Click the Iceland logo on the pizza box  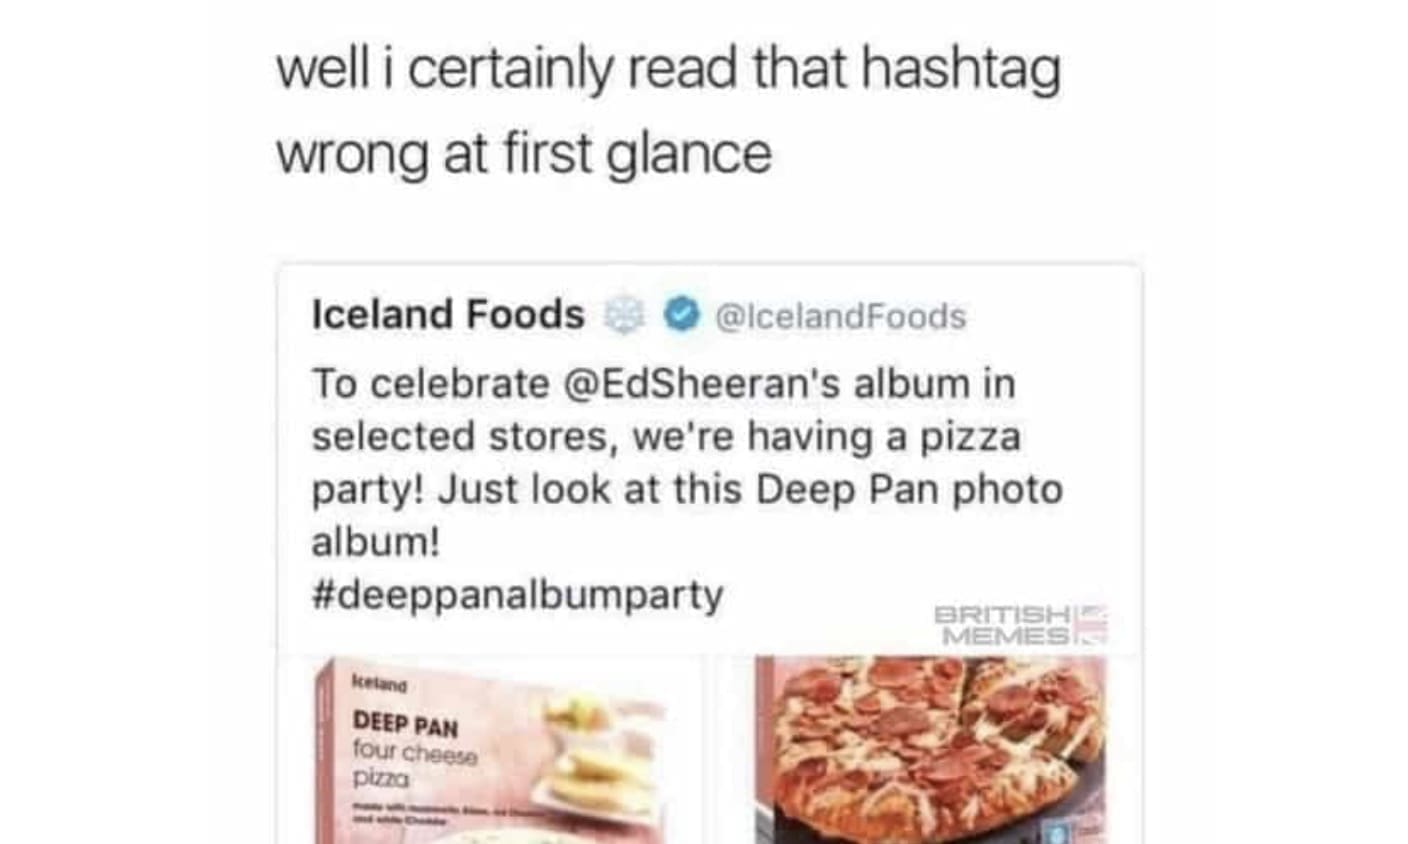379,685
